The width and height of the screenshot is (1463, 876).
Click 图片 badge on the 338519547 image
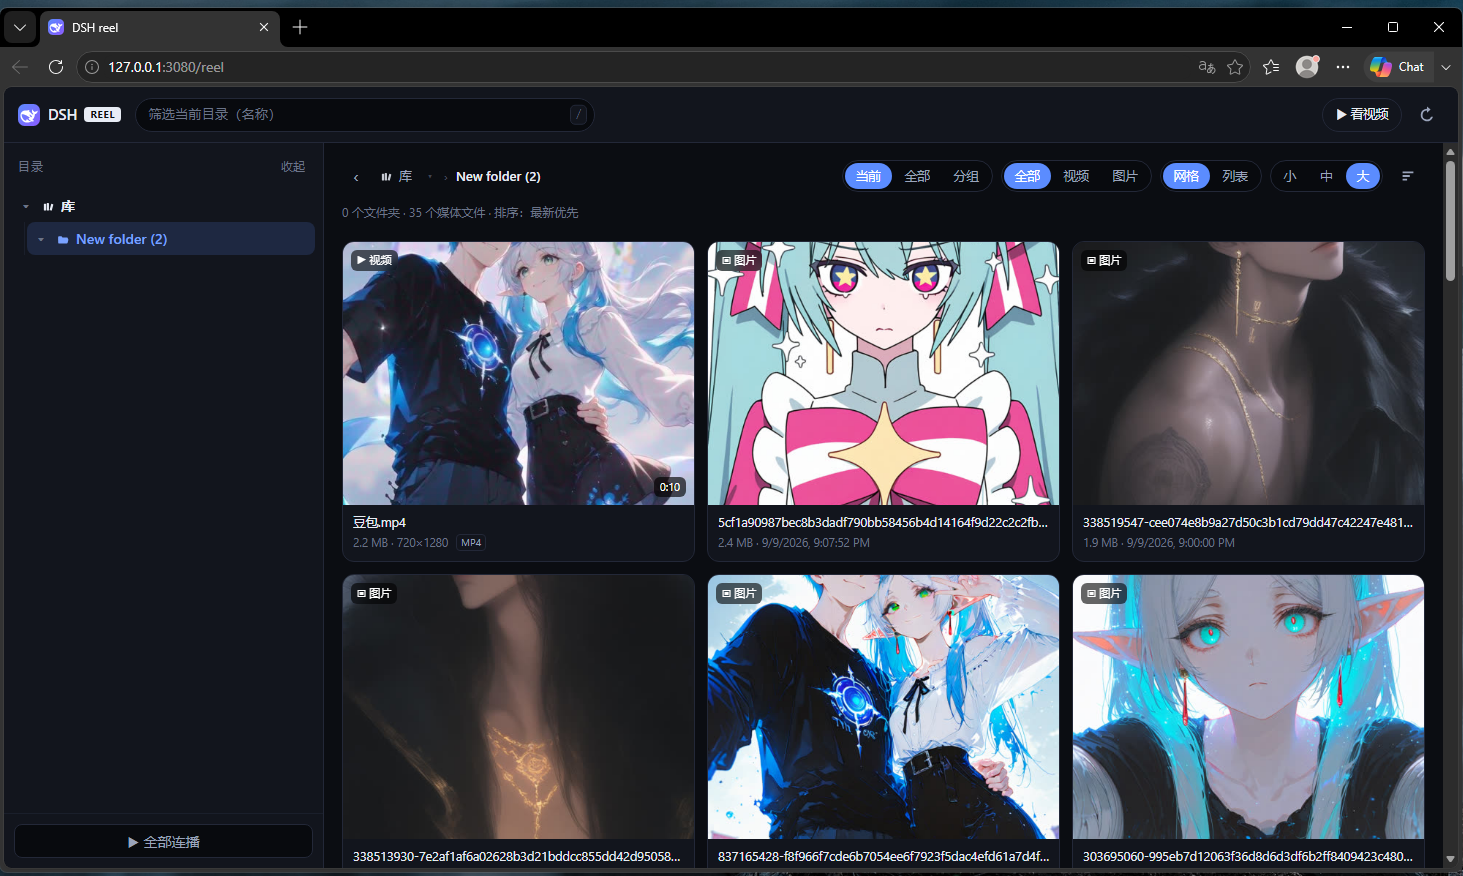pyautogui.click(x=1105, y=260)
